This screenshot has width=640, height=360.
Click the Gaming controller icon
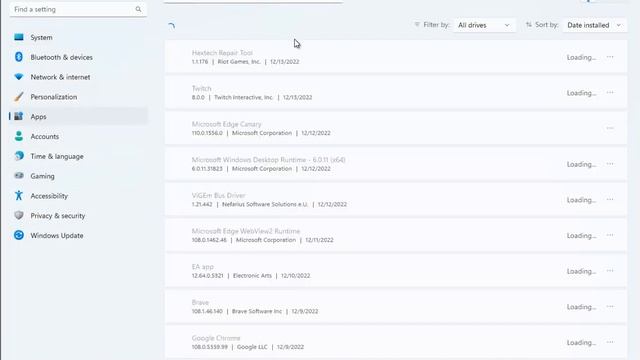click(19, 176)
